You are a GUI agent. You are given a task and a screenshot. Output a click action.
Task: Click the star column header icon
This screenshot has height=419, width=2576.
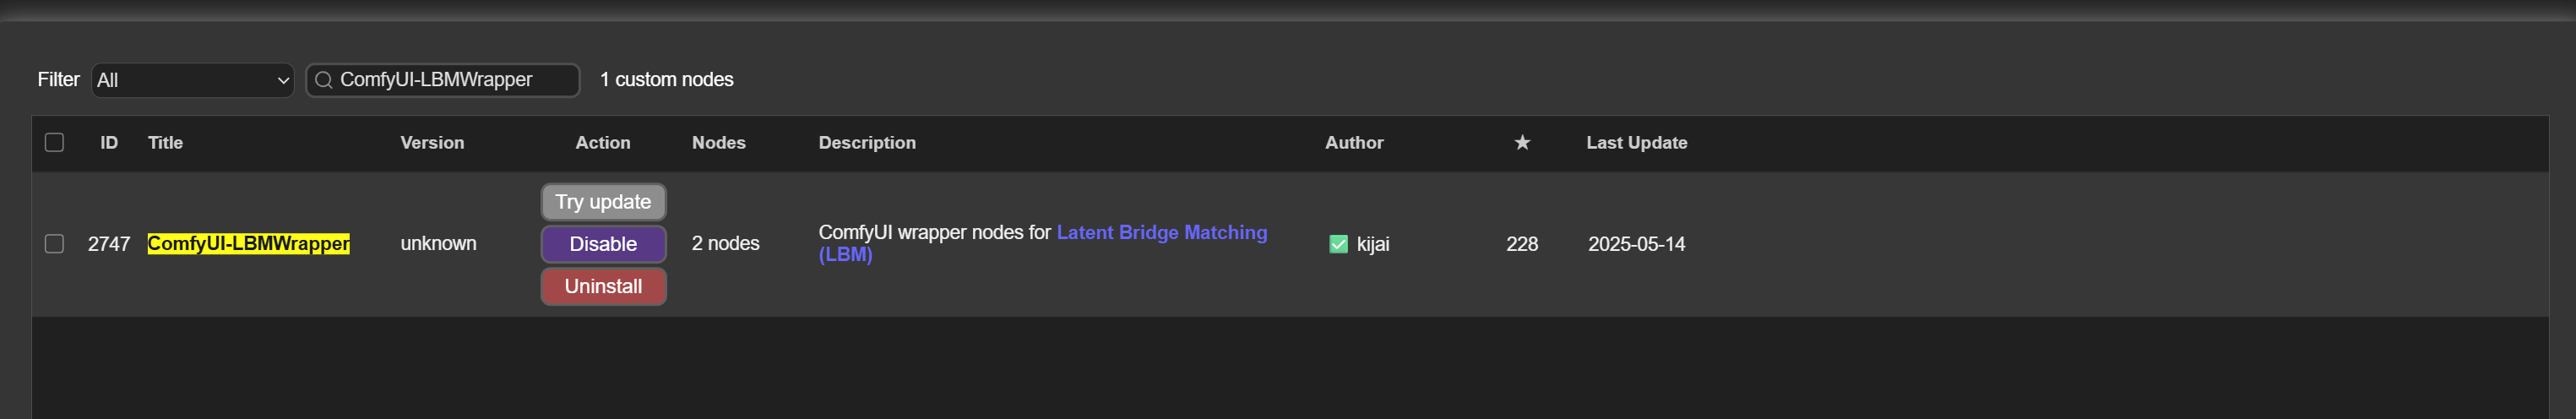click(x=1521, y=143)
